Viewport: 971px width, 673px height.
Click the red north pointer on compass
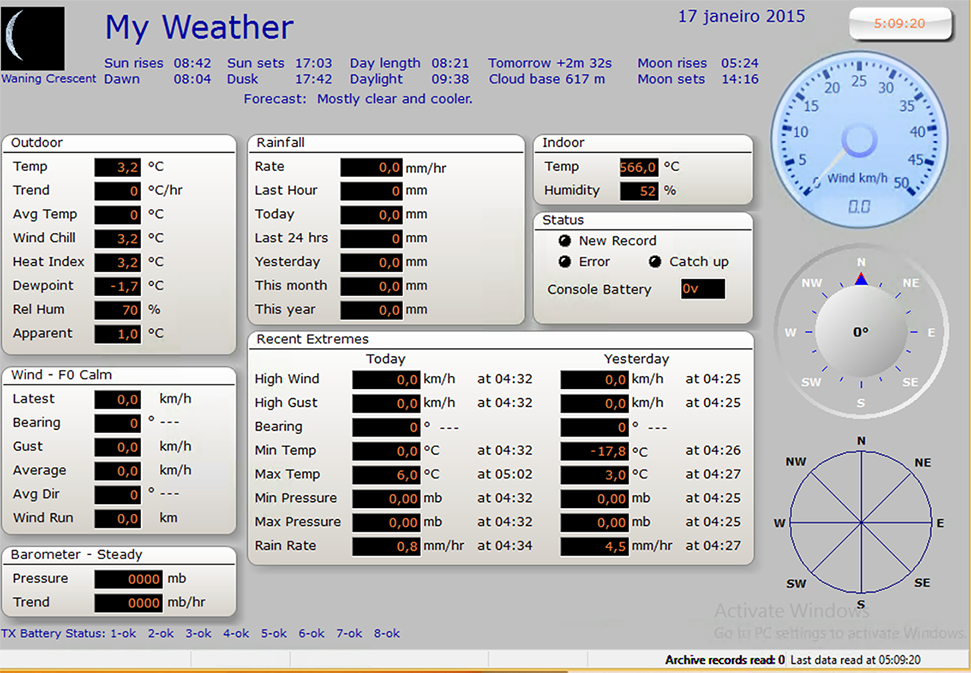[861, 279]
